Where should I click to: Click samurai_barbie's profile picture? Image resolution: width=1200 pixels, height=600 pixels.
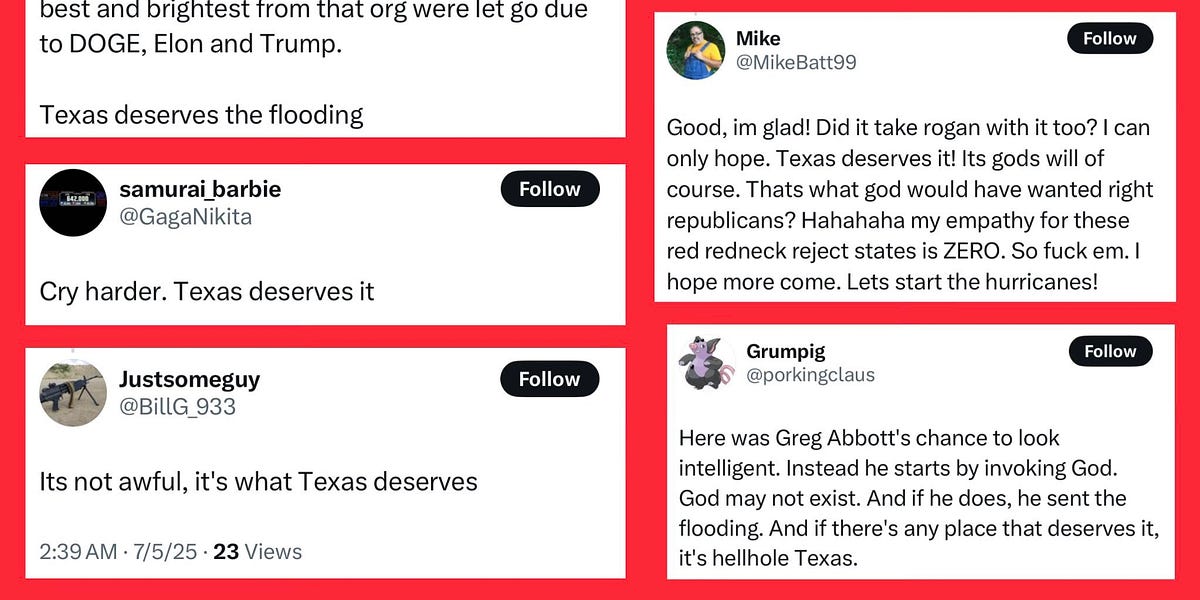[x=72, y=202]
